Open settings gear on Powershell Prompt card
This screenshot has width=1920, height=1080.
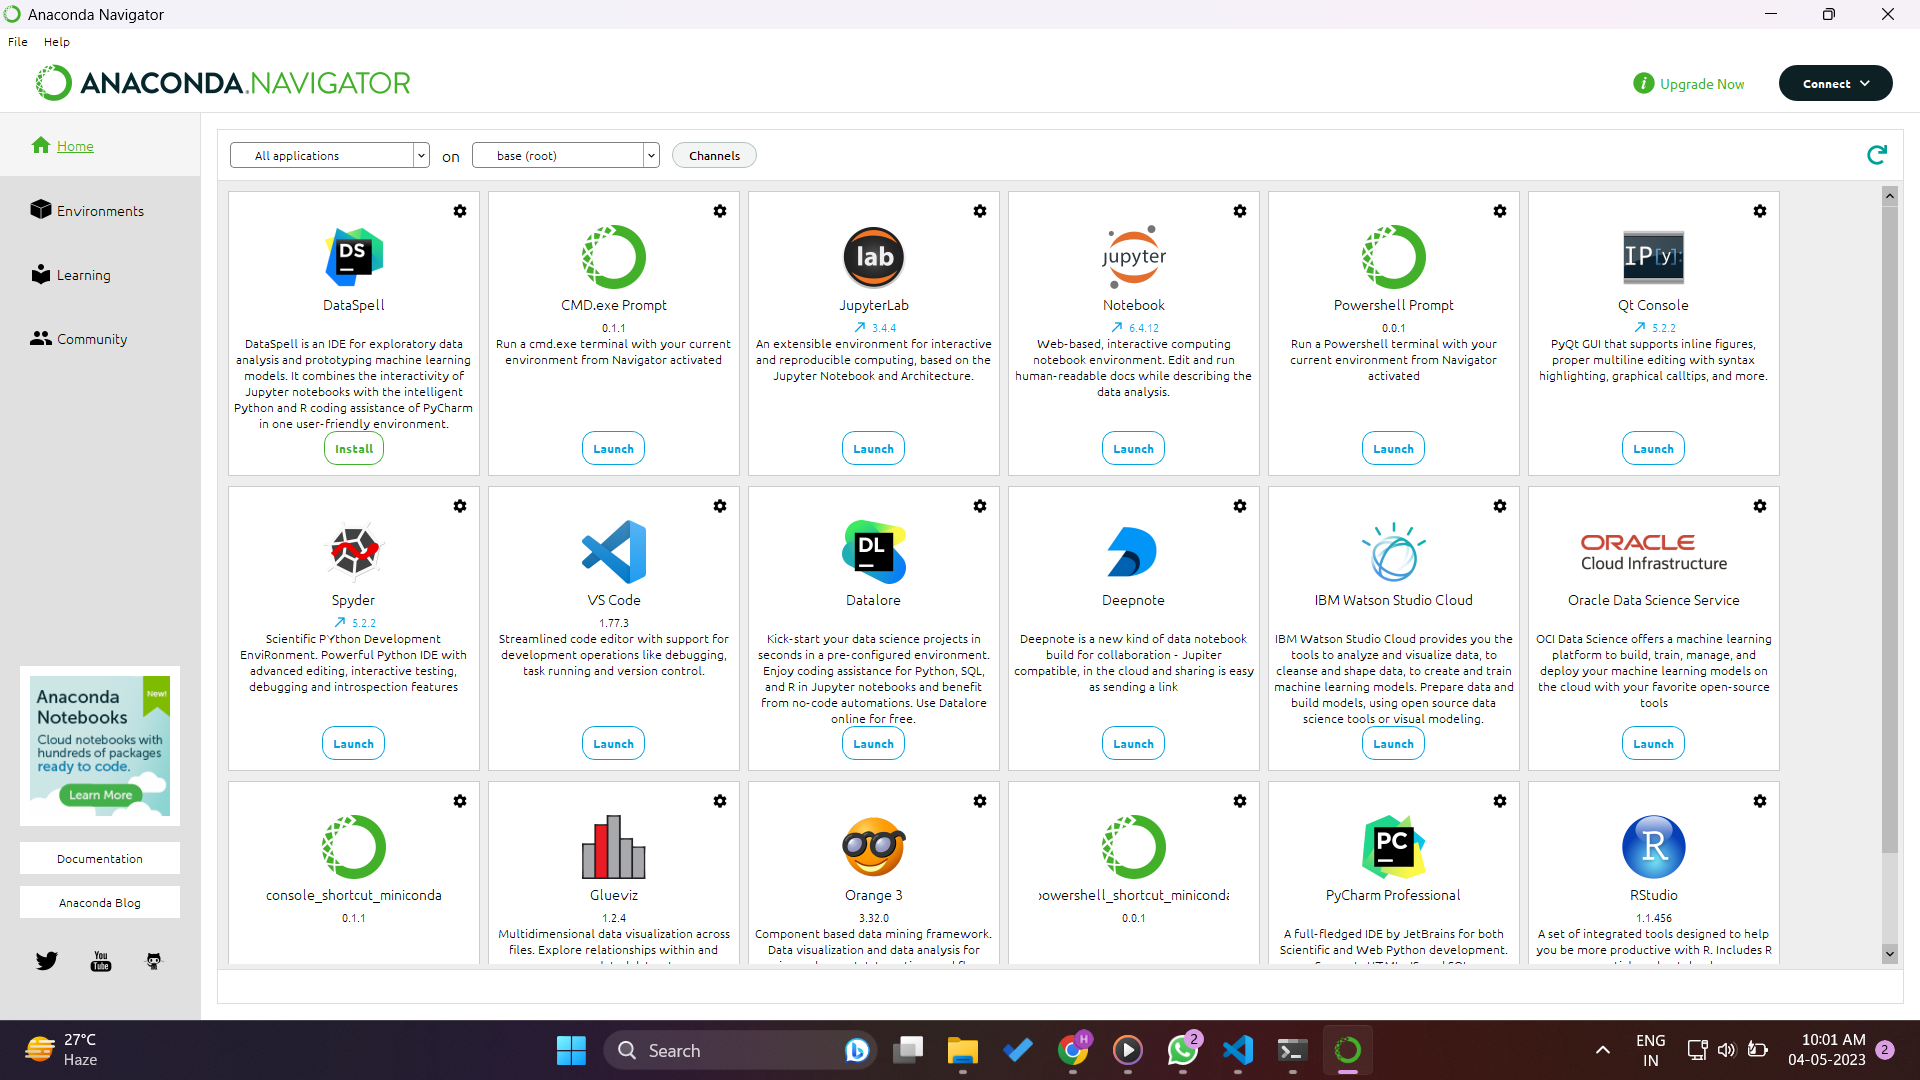[x=1500, y=211]
